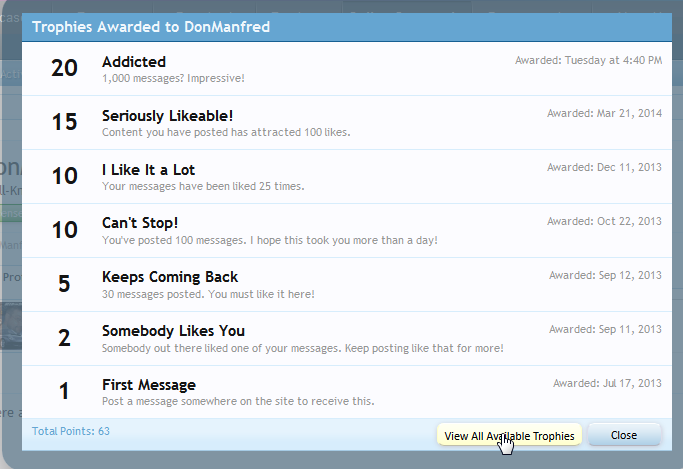Click the Trophies Awarded to DonManfred heading

tap(151, 27)
